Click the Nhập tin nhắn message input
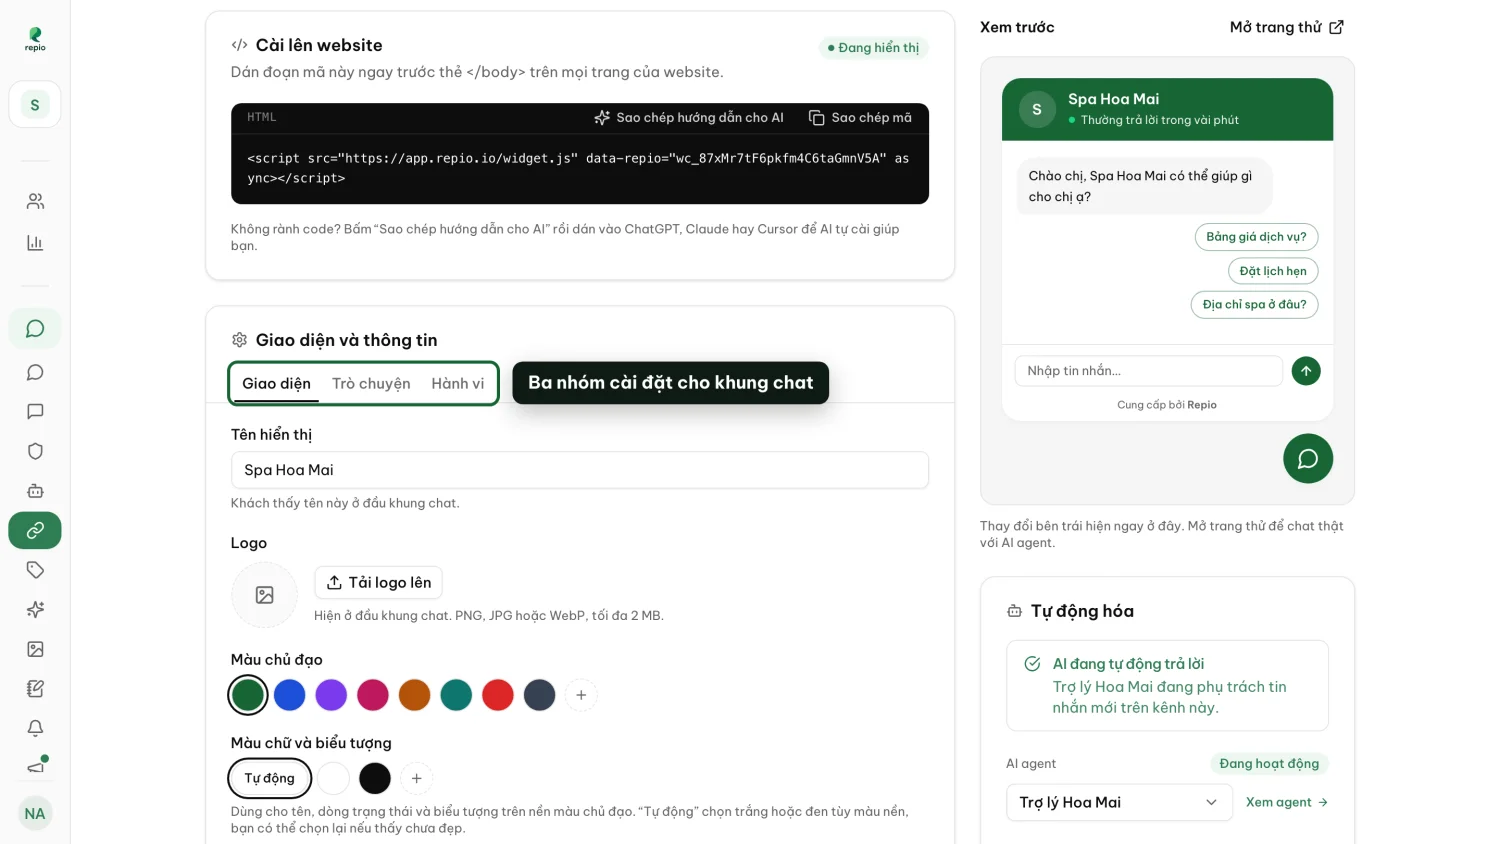The image size is (1500, 844). pos(1148,371)
